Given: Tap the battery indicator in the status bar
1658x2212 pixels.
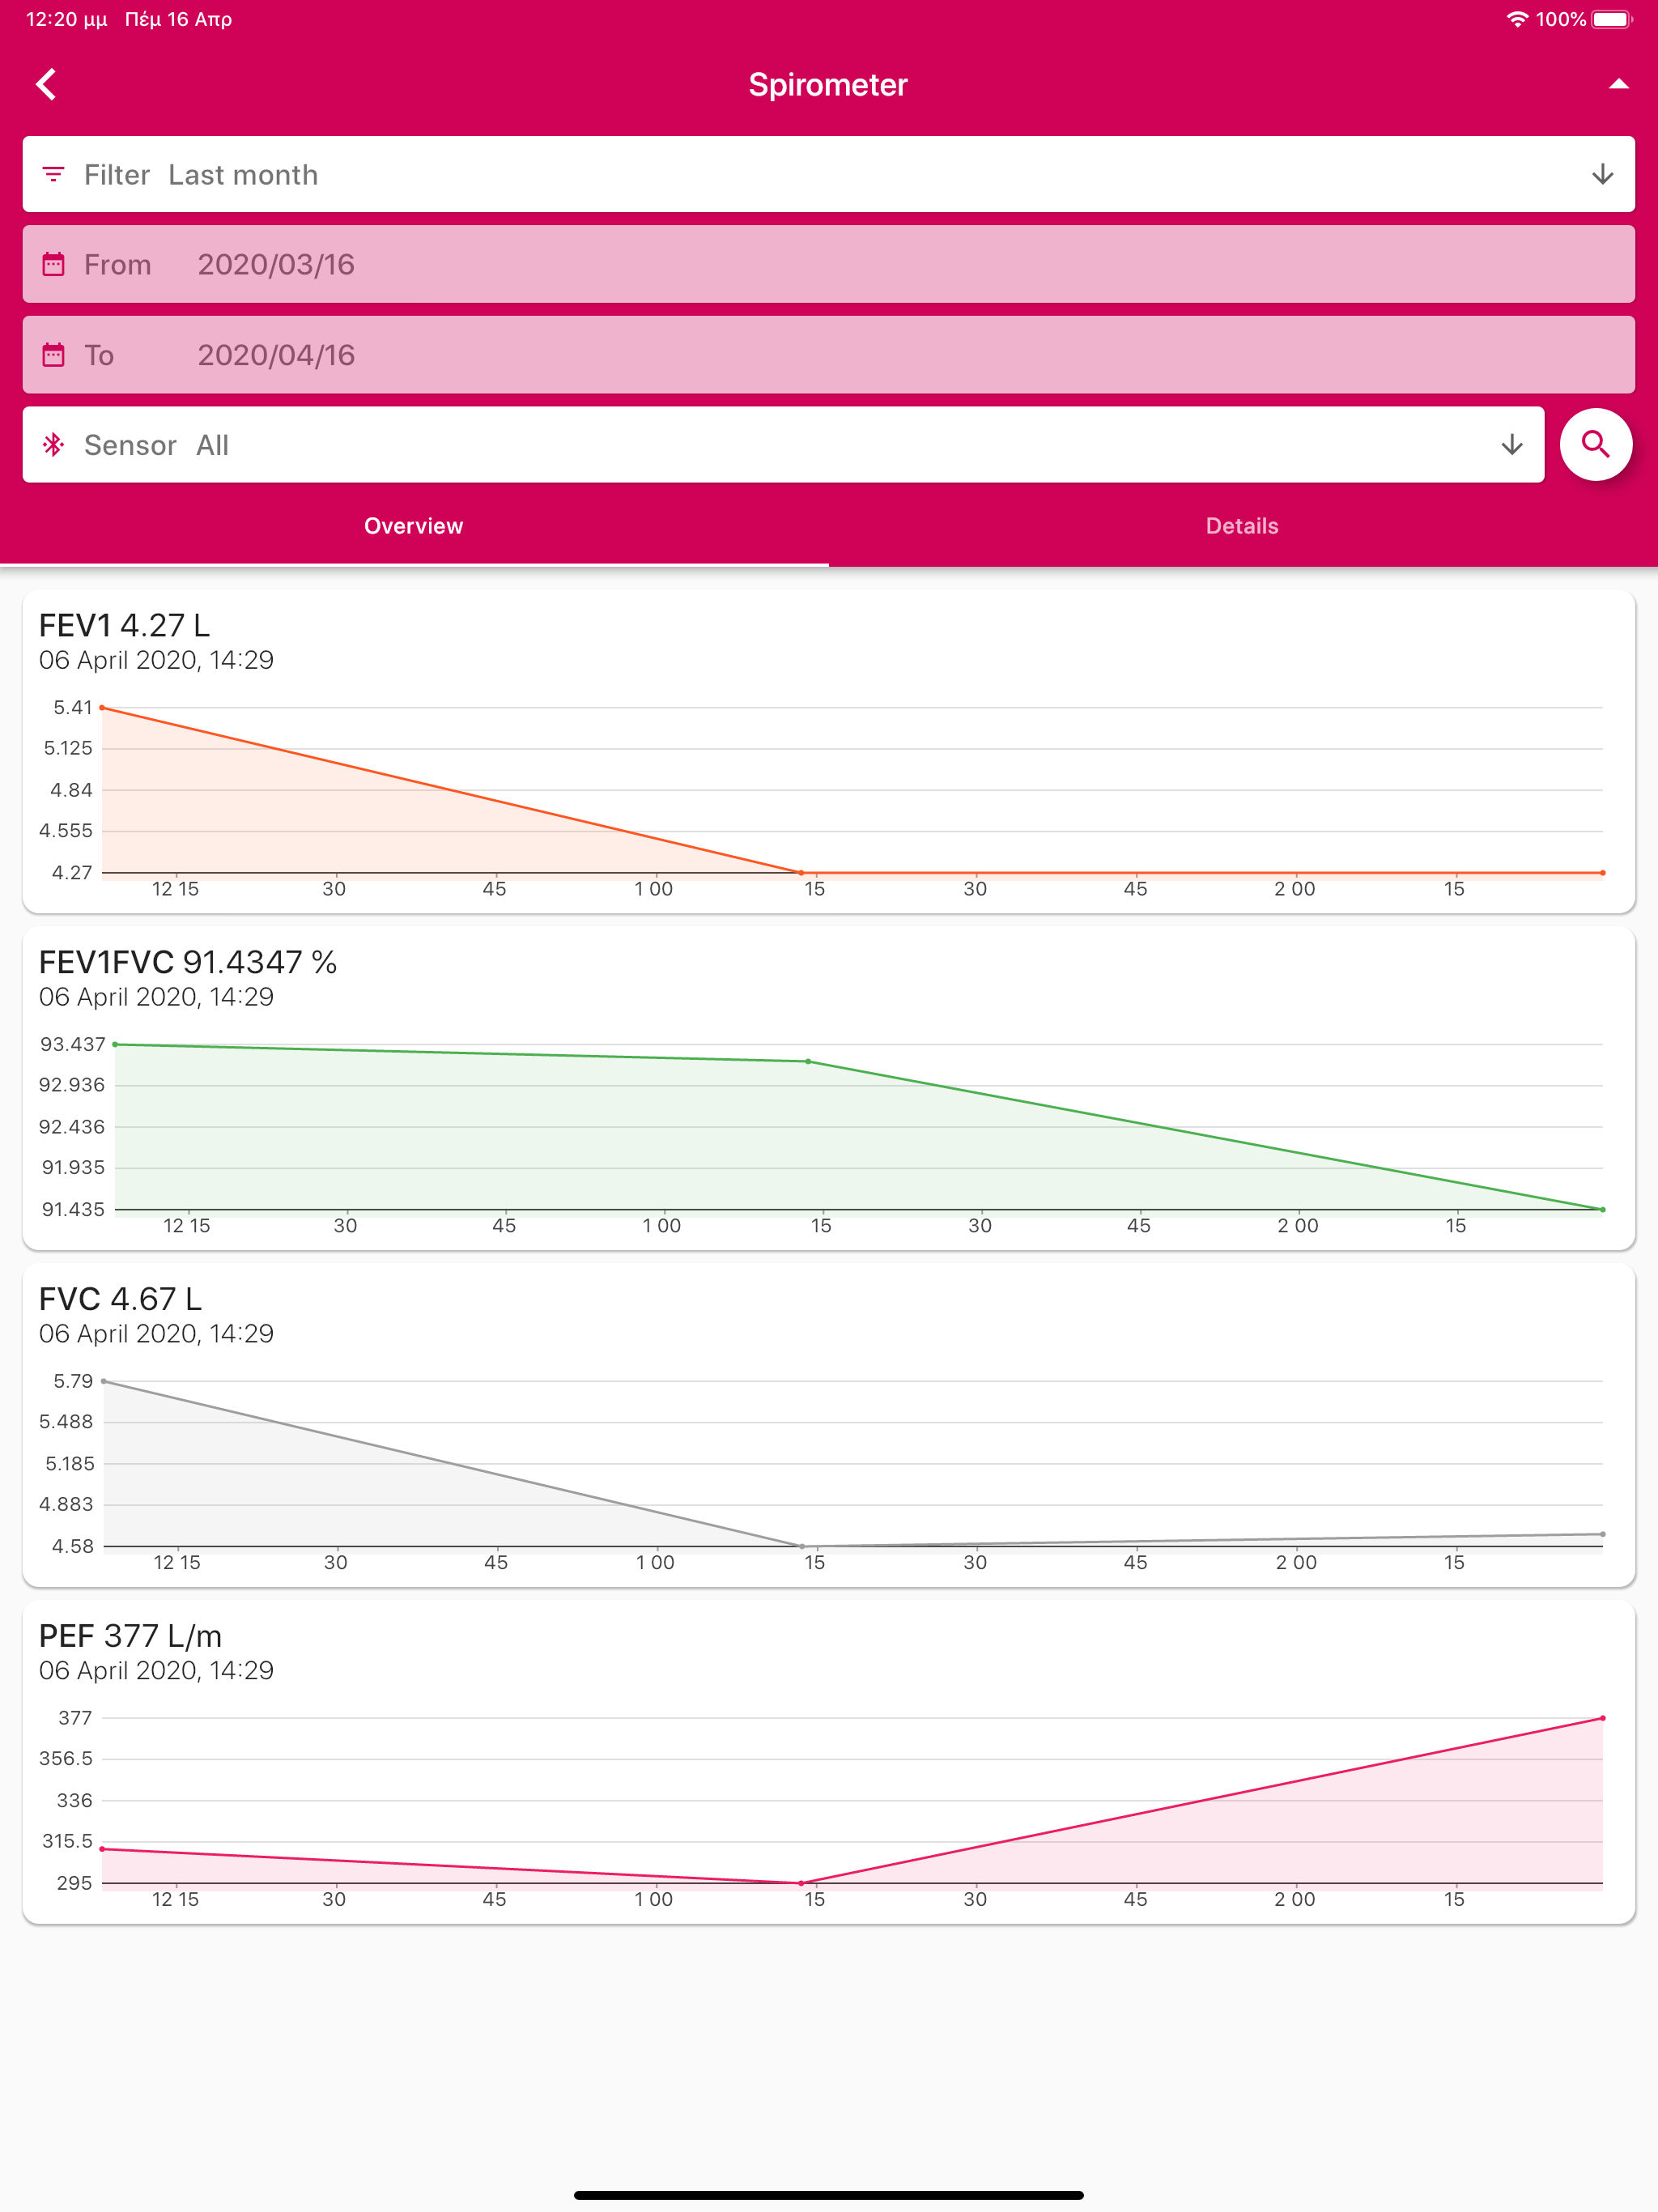Looking at the screenshot, I should click(1611, 19).
